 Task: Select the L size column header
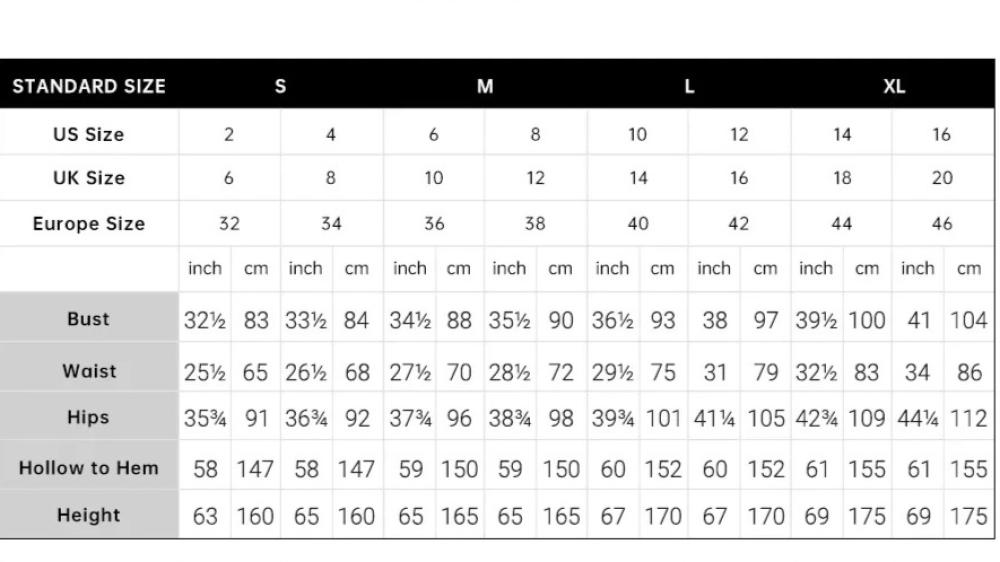point(689,86)
